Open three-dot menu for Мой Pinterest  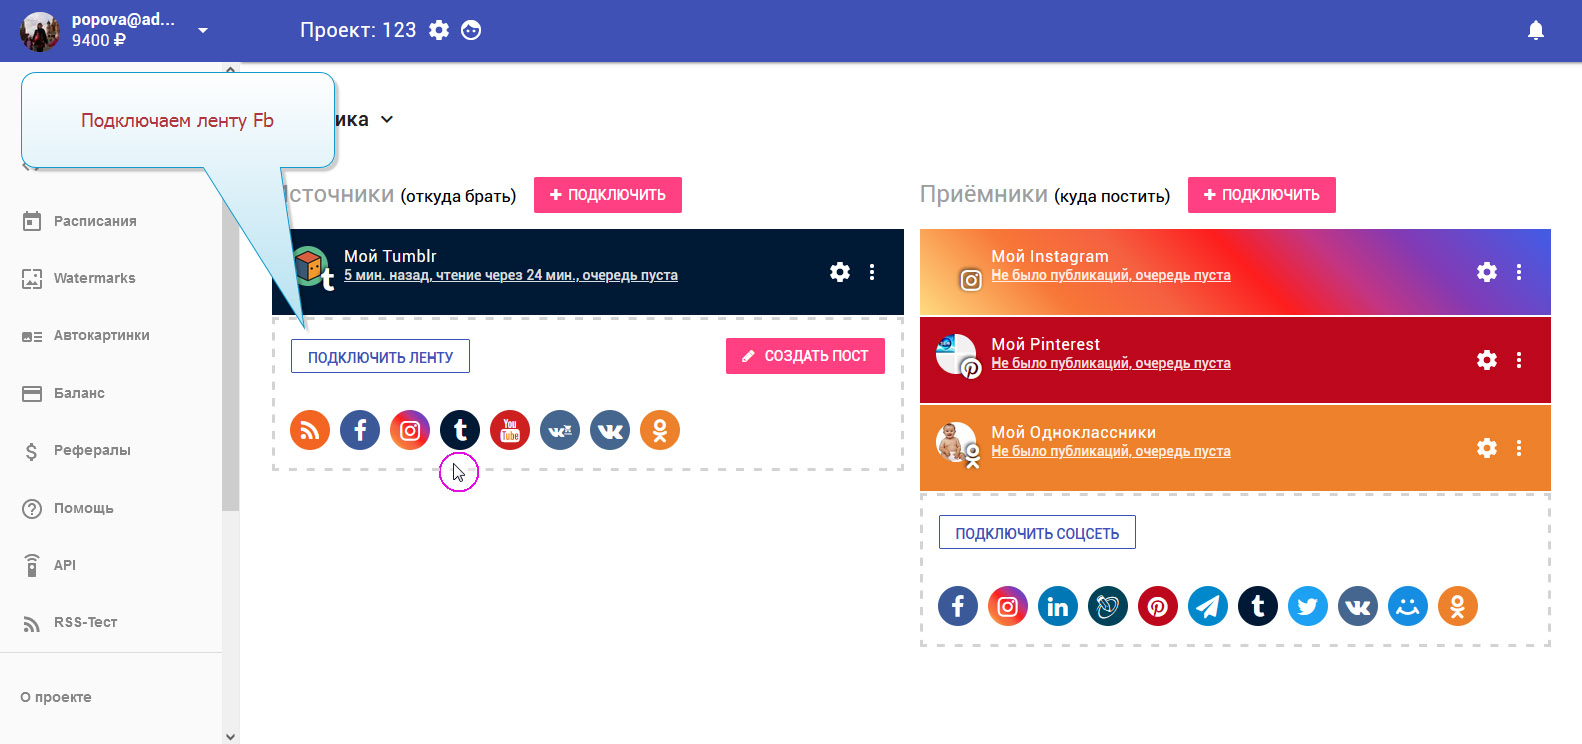(1519, 360)
